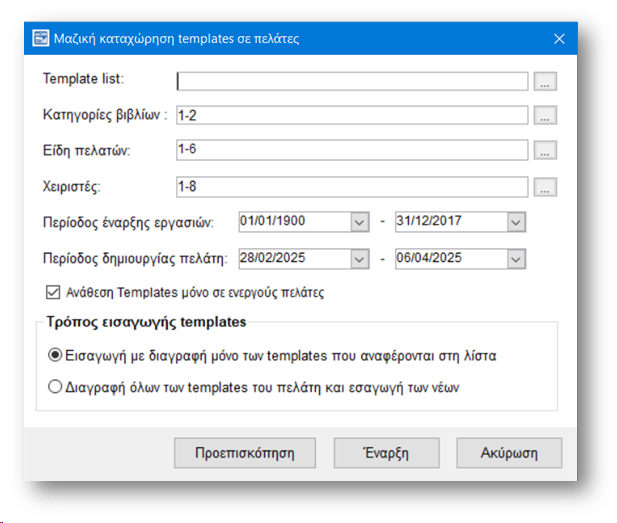Click the Είδη πελατών field containing 1-6
617x523 pixels.
352,151
